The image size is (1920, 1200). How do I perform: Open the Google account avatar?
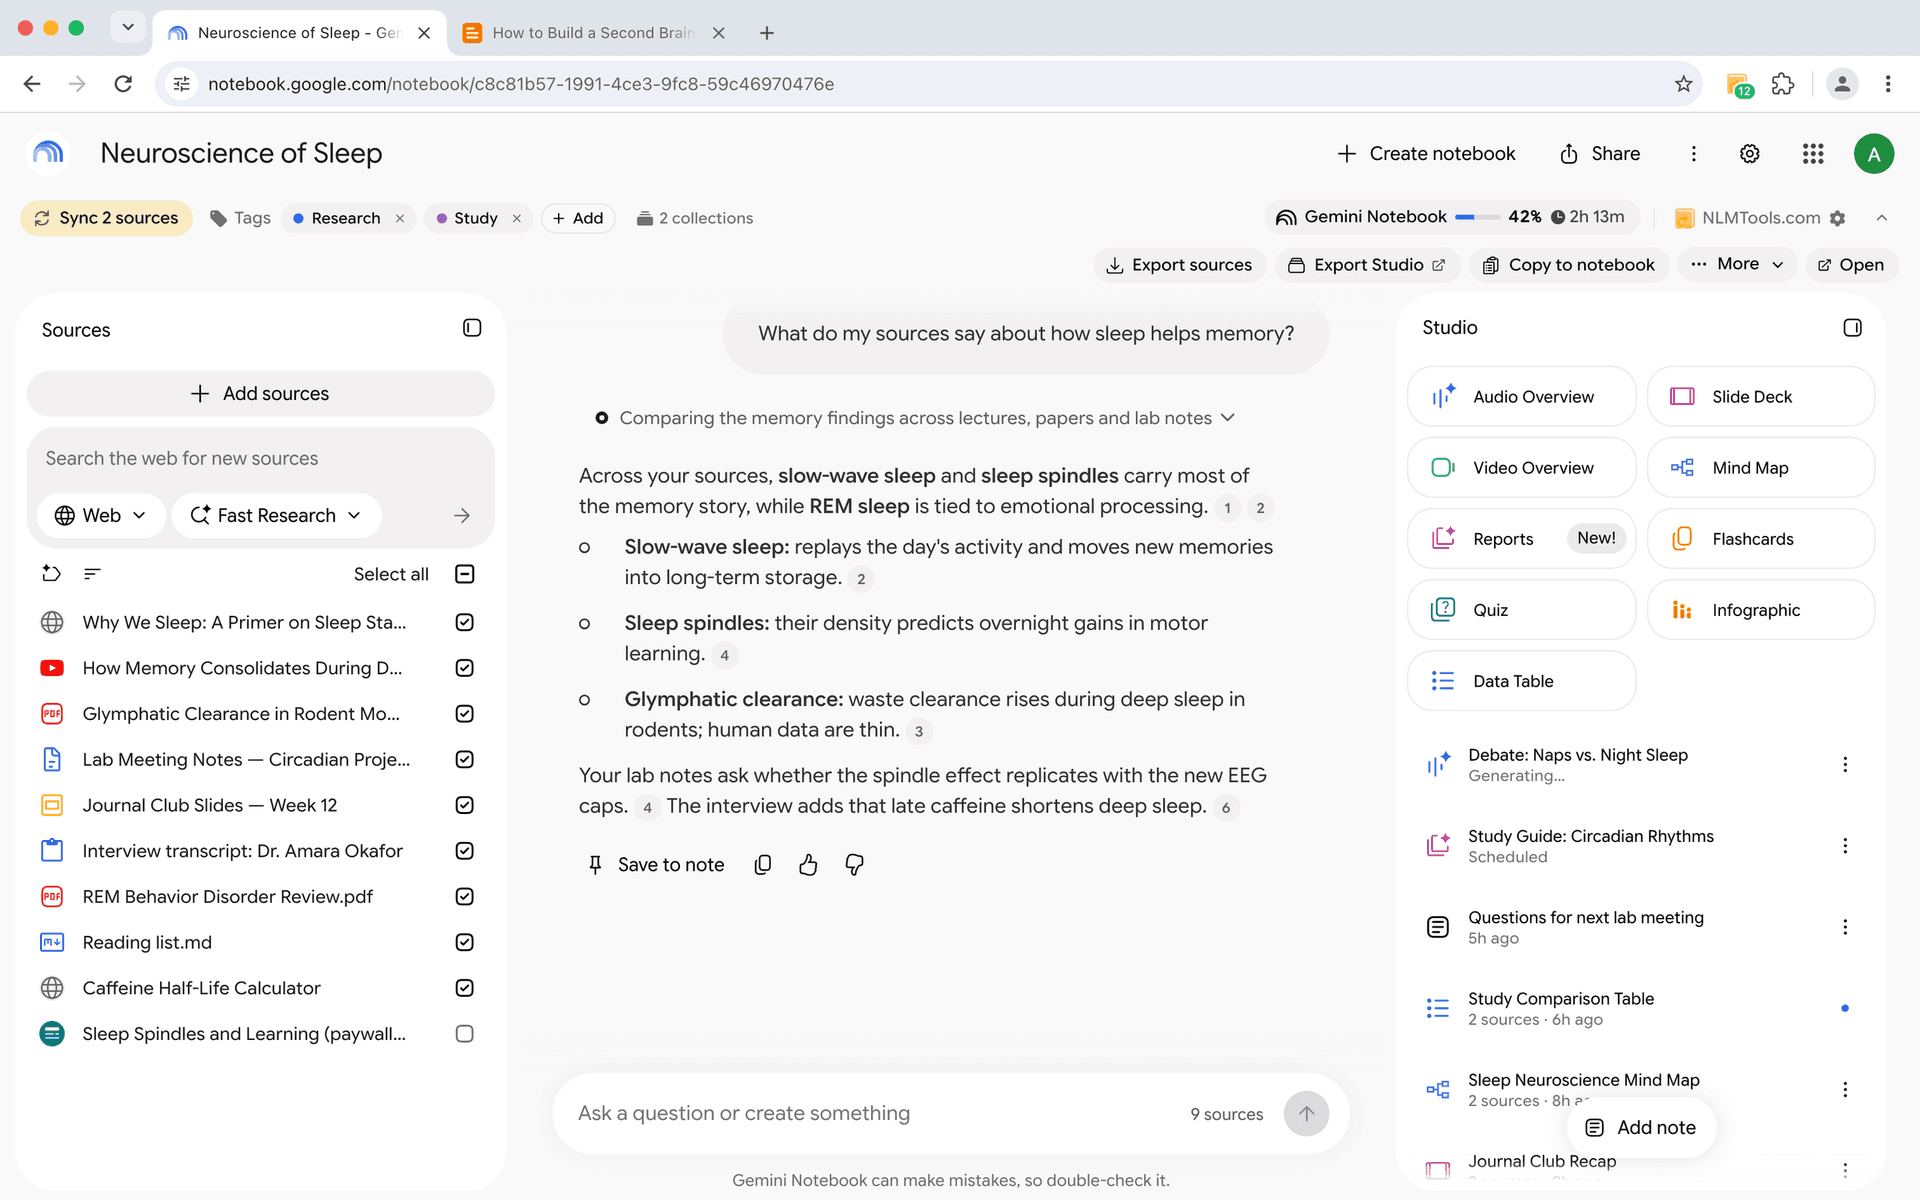1873,154
